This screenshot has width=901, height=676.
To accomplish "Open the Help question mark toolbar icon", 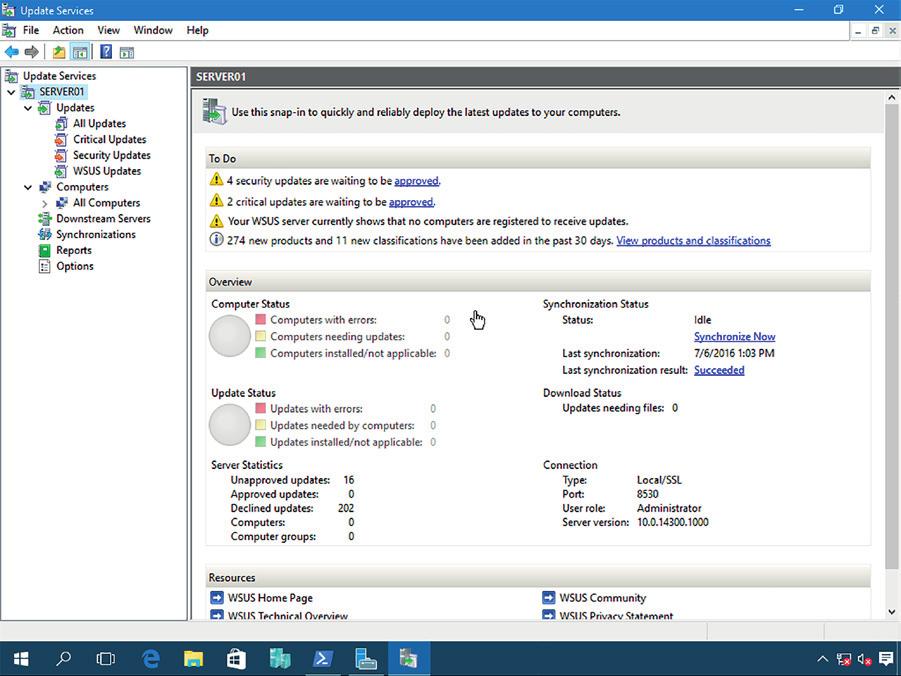I will tap(106, 52).
